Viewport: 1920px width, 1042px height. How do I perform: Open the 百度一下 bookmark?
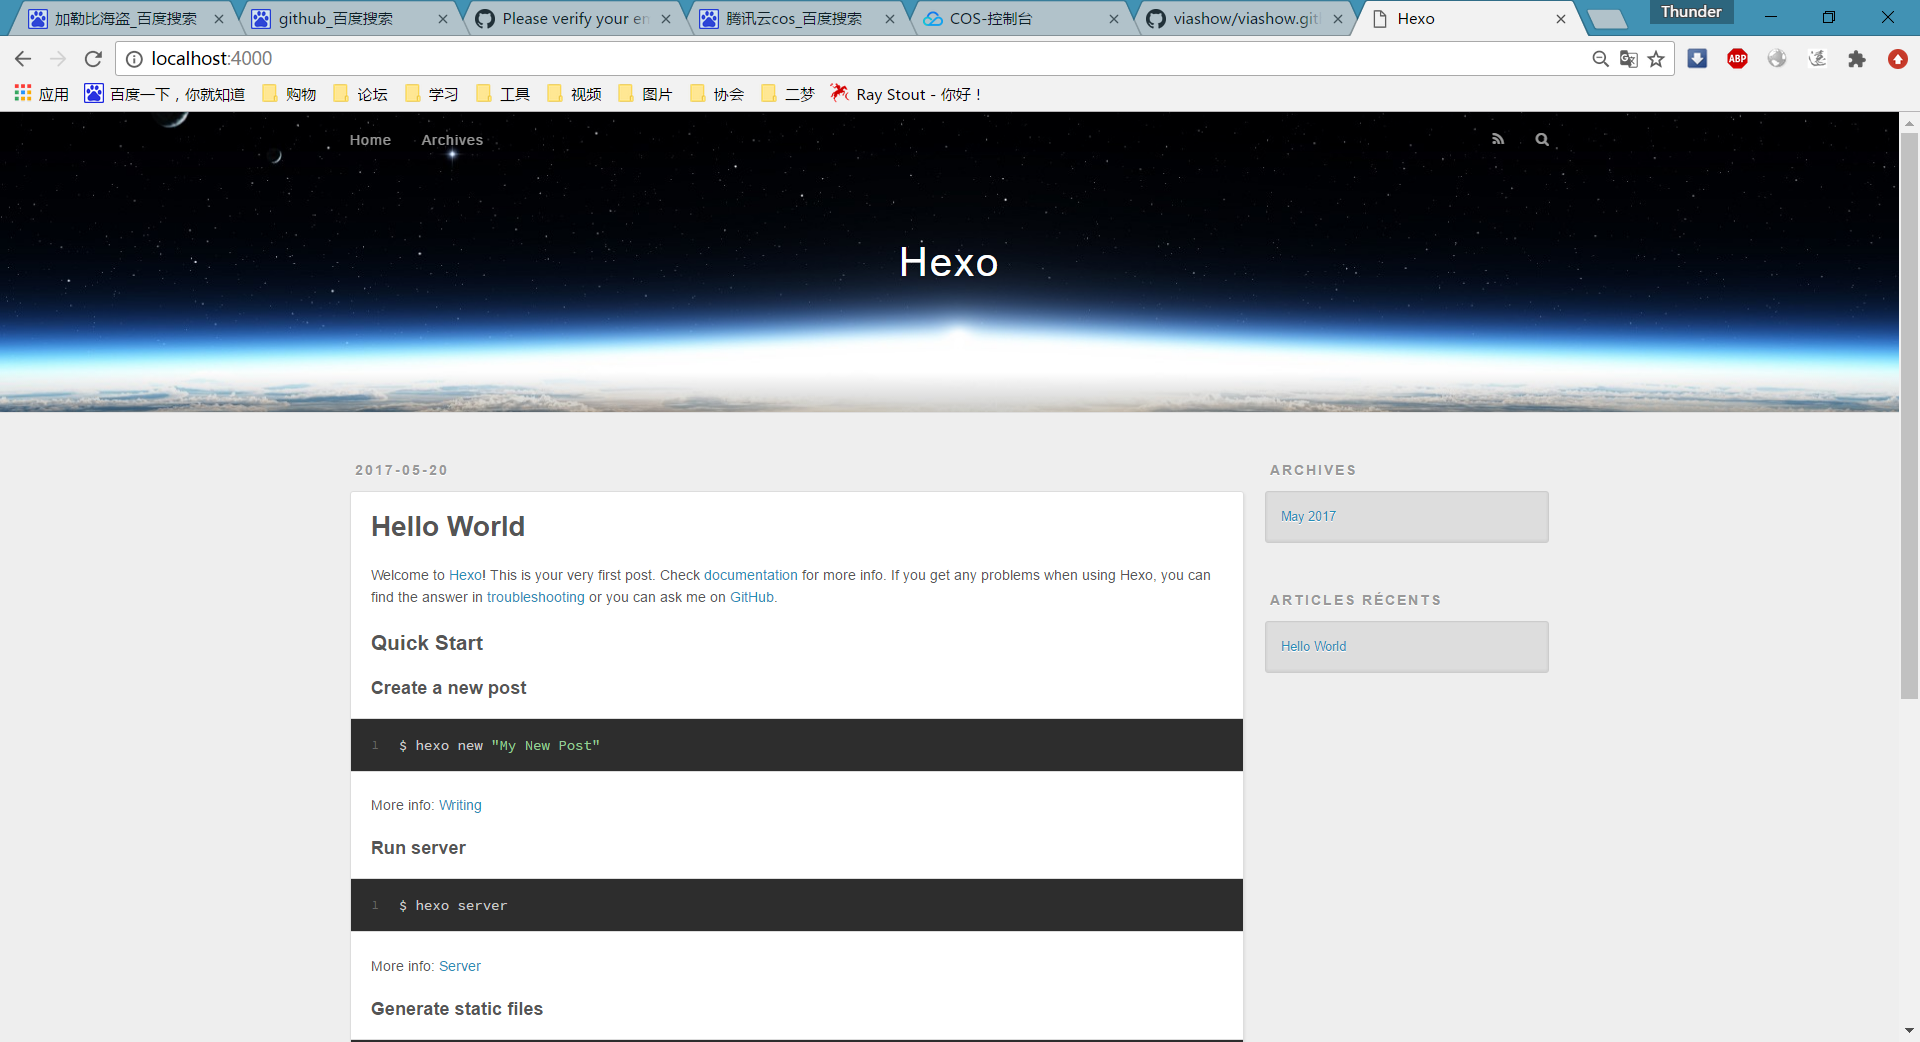point(165,94)
